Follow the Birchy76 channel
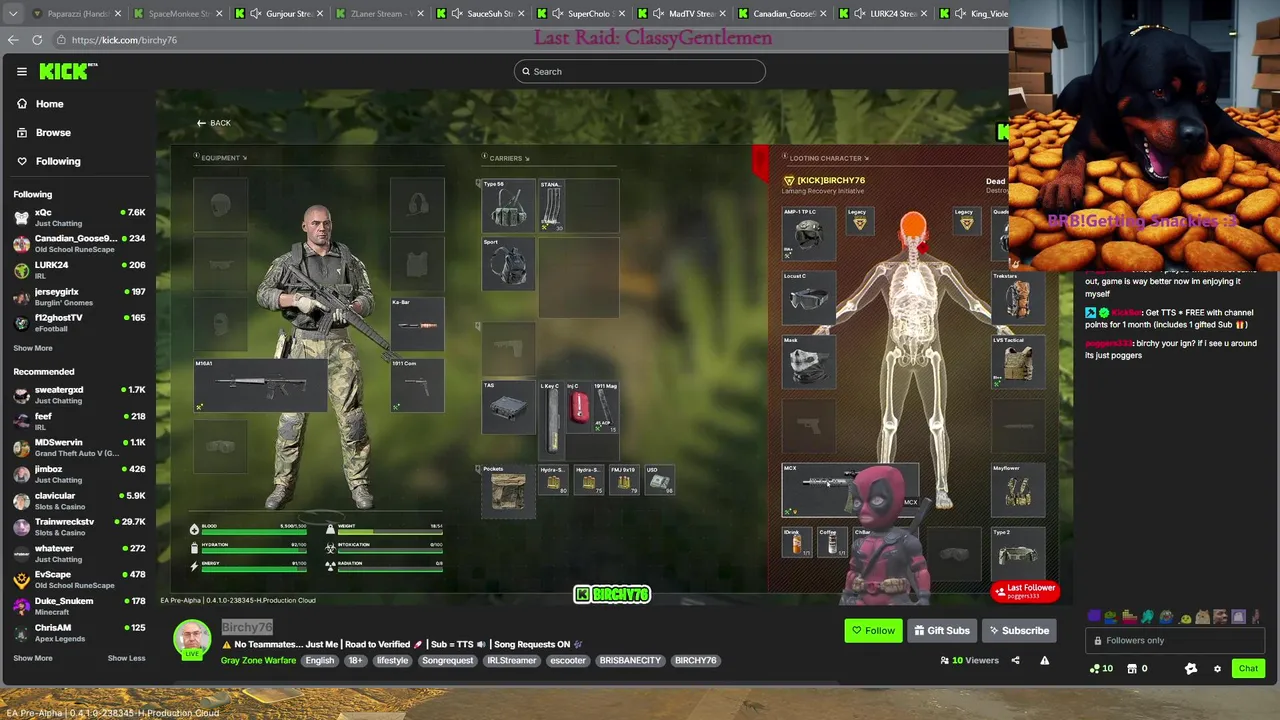This screenshot has width=1280, height=720. tap(873, 630)
